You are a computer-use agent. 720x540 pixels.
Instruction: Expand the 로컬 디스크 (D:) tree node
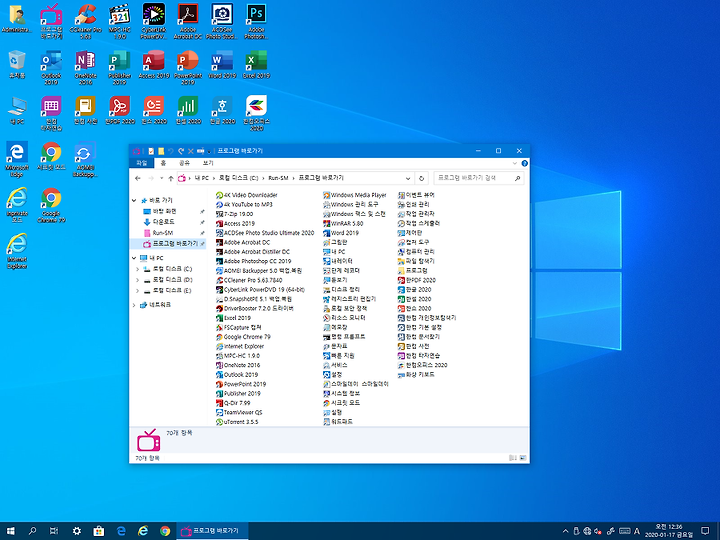click(137, 280)
